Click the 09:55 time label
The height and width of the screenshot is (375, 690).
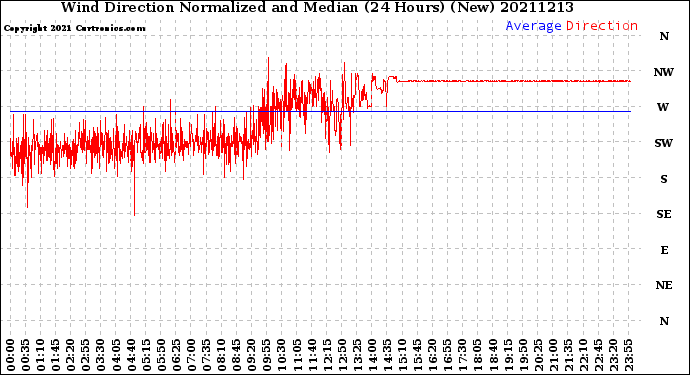point(267,355)
